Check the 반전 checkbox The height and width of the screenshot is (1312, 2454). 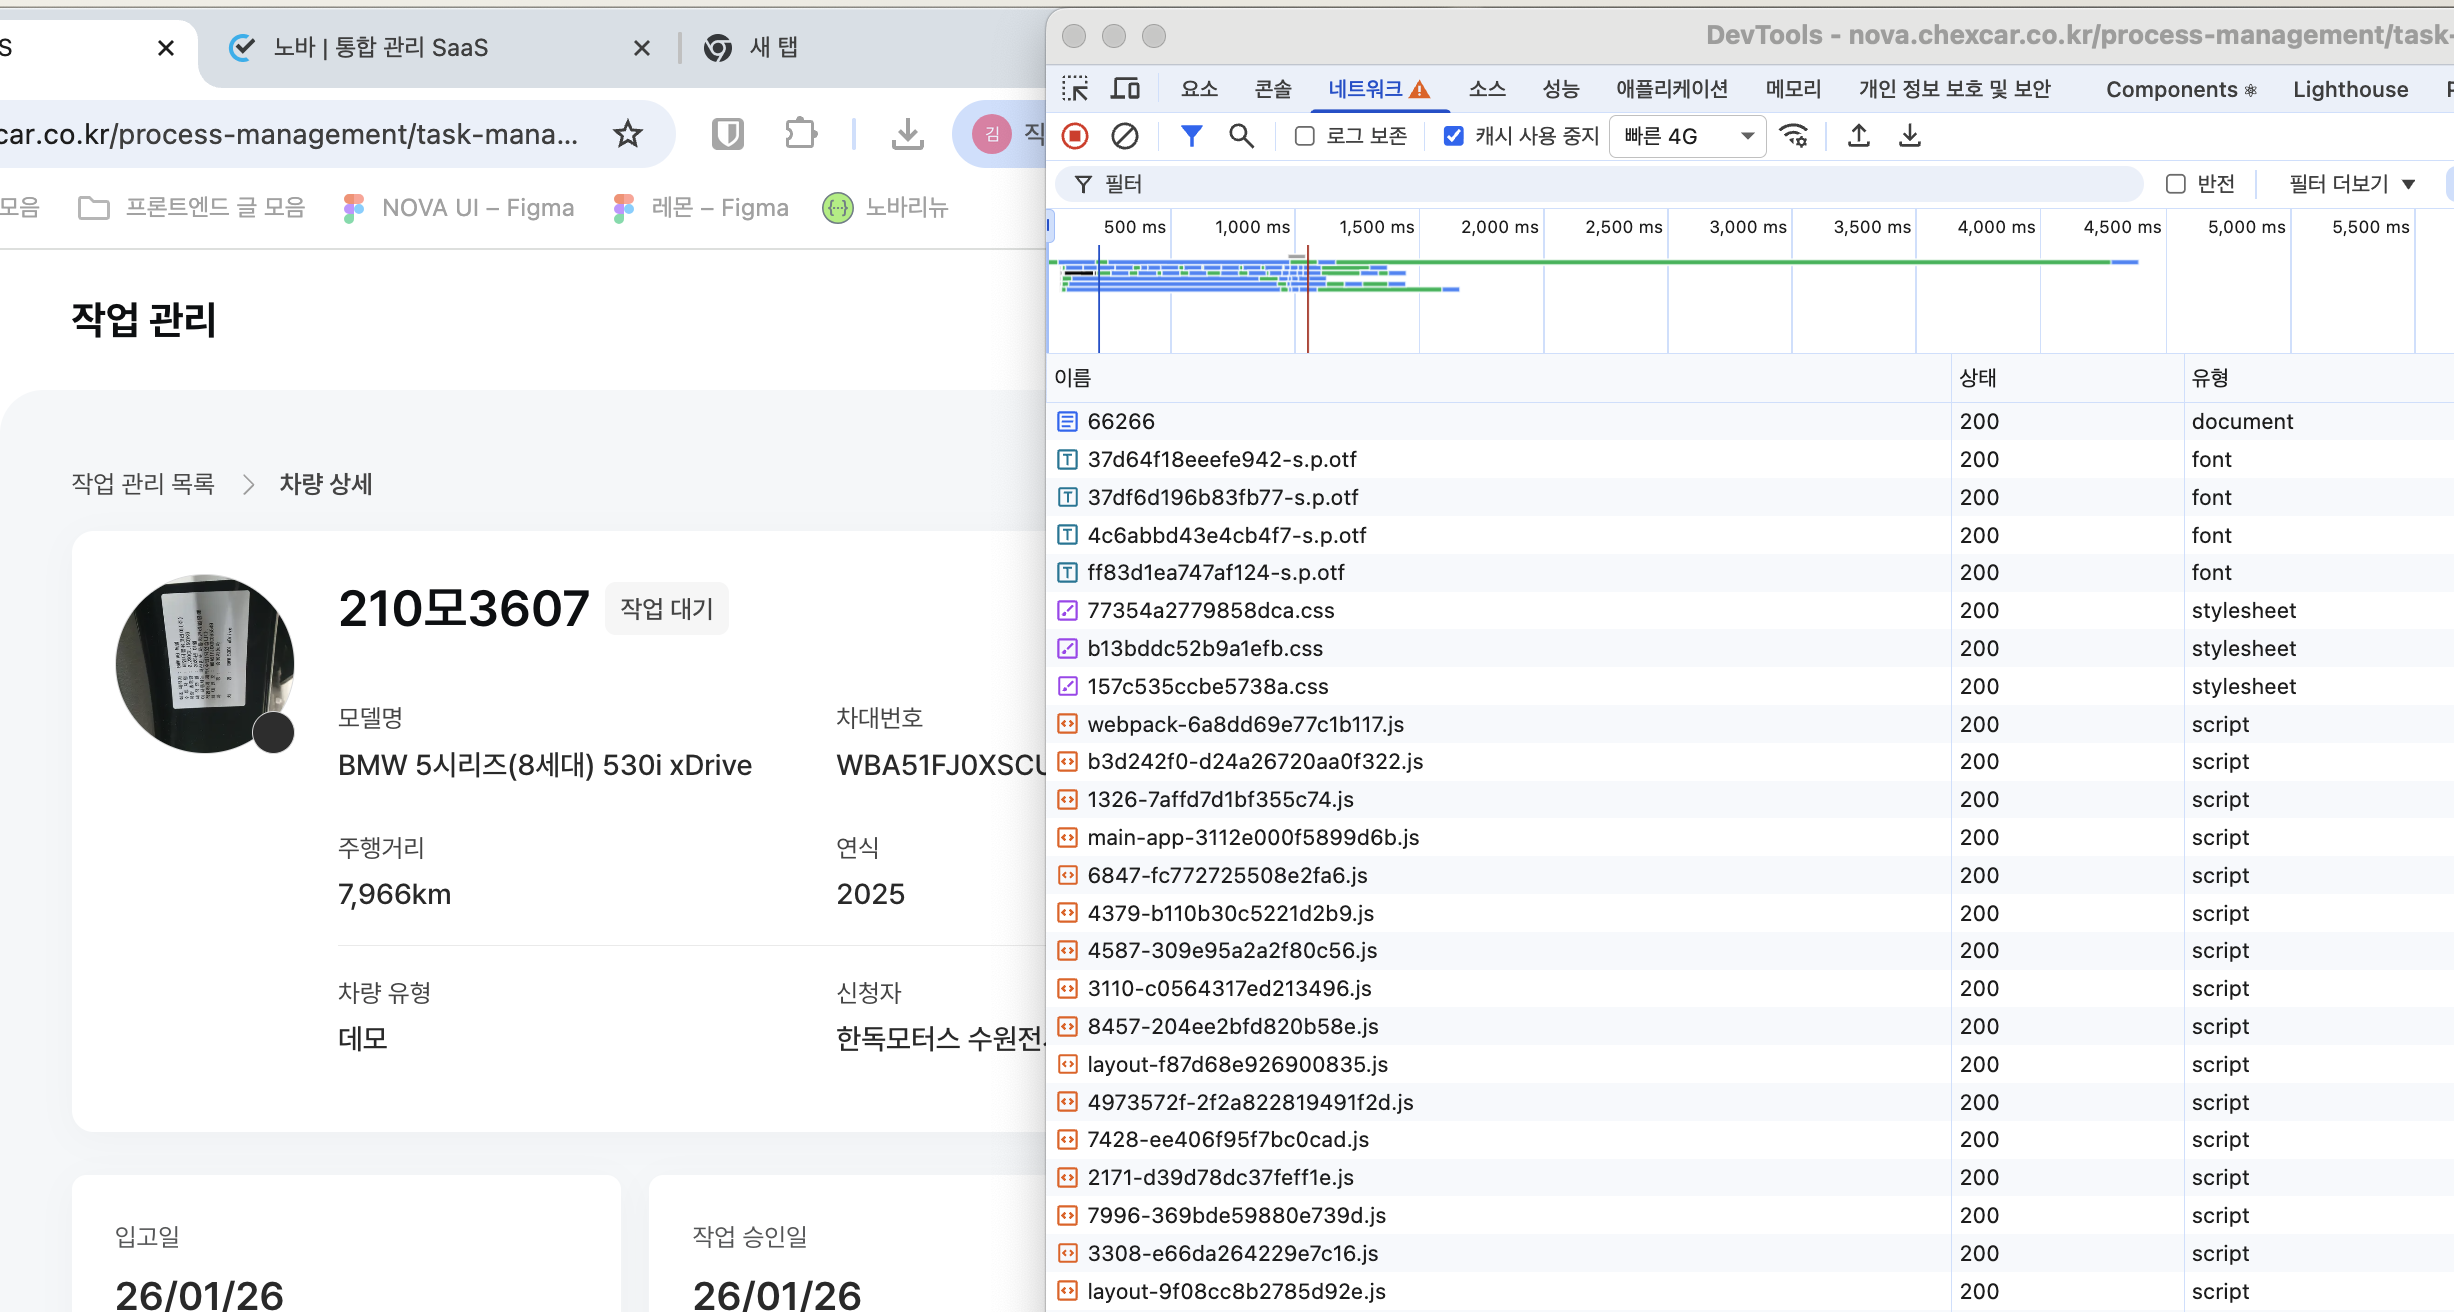pyautogui.click(x=2176, y=184)
